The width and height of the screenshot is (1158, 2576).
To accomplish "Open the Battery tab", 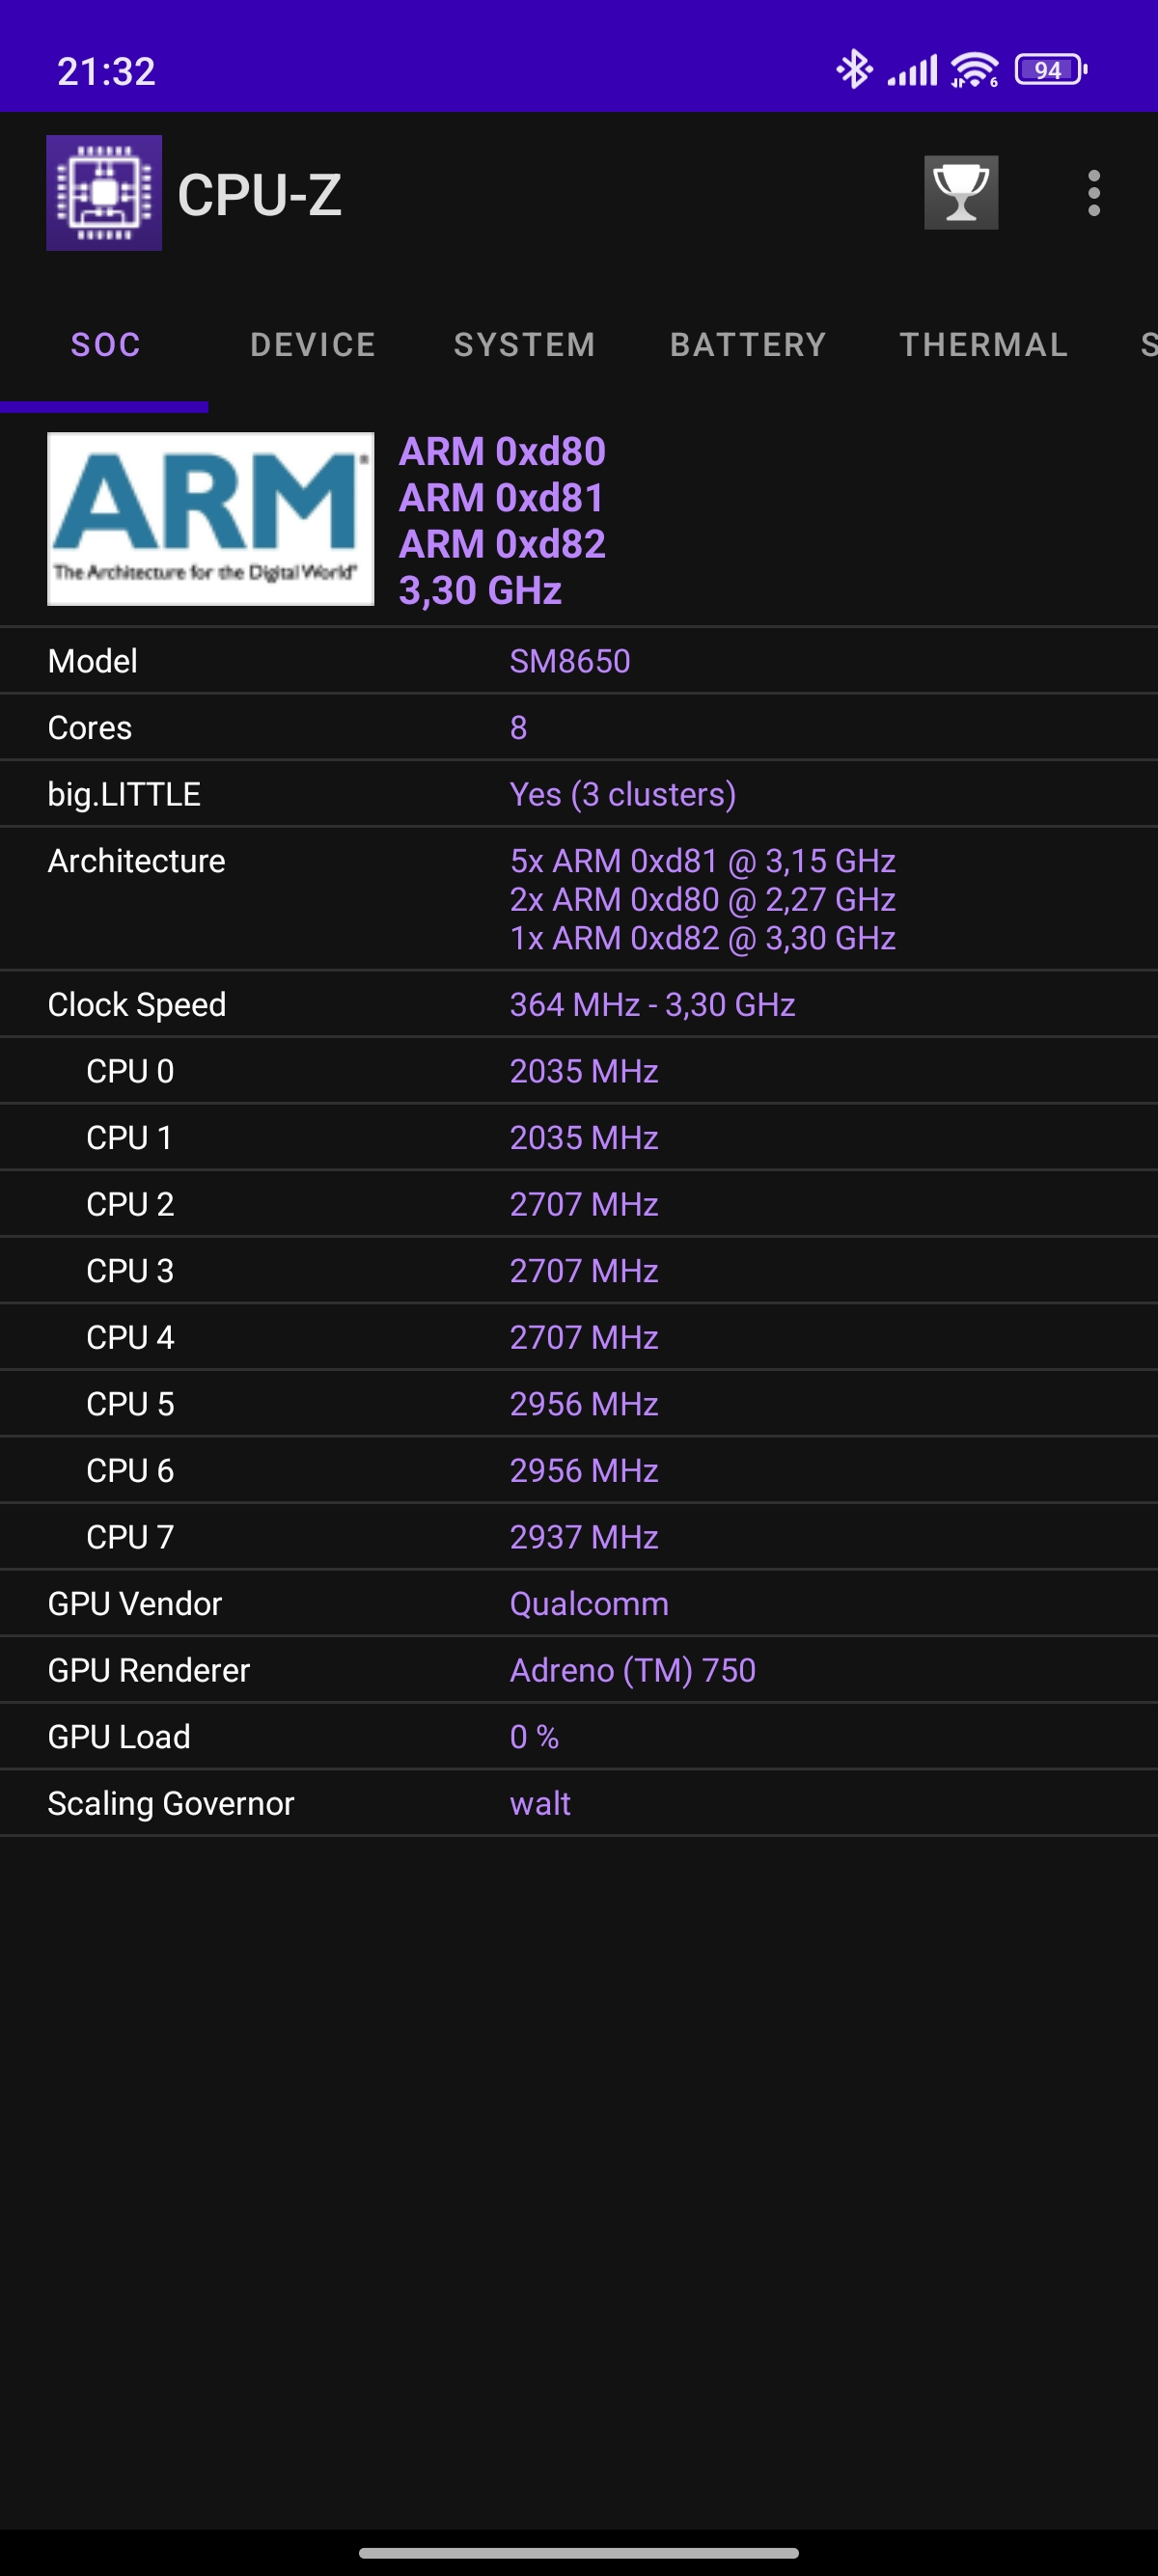I will [748, 345].
